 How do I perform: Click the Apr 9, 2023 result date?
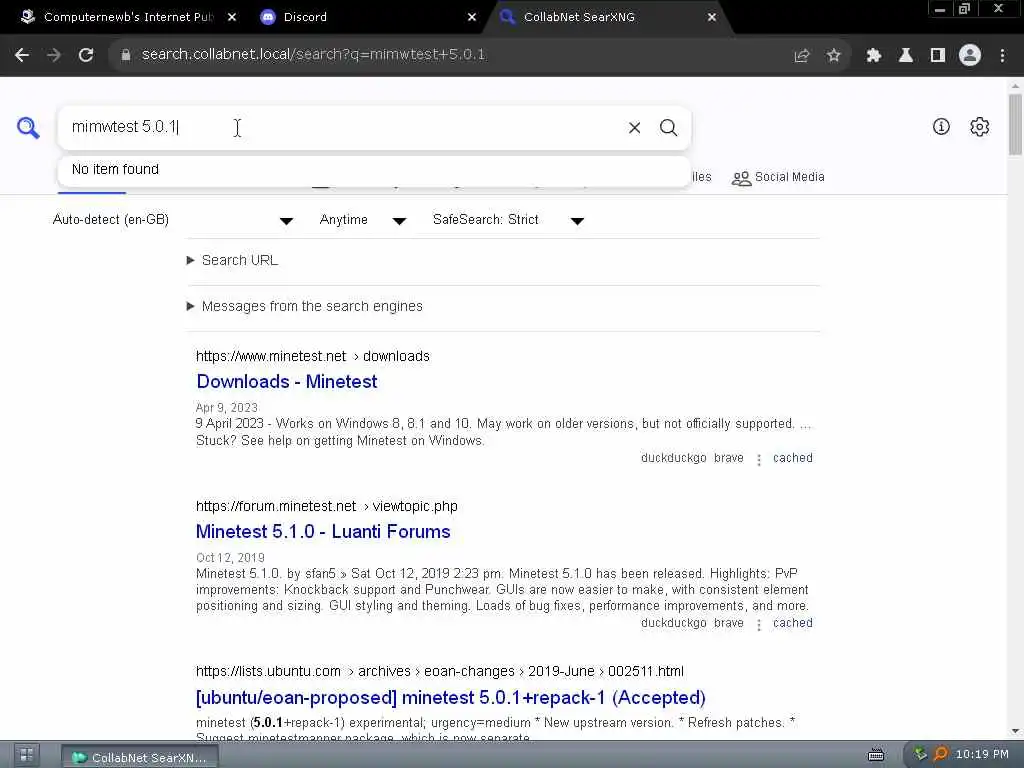coord(227,408)
